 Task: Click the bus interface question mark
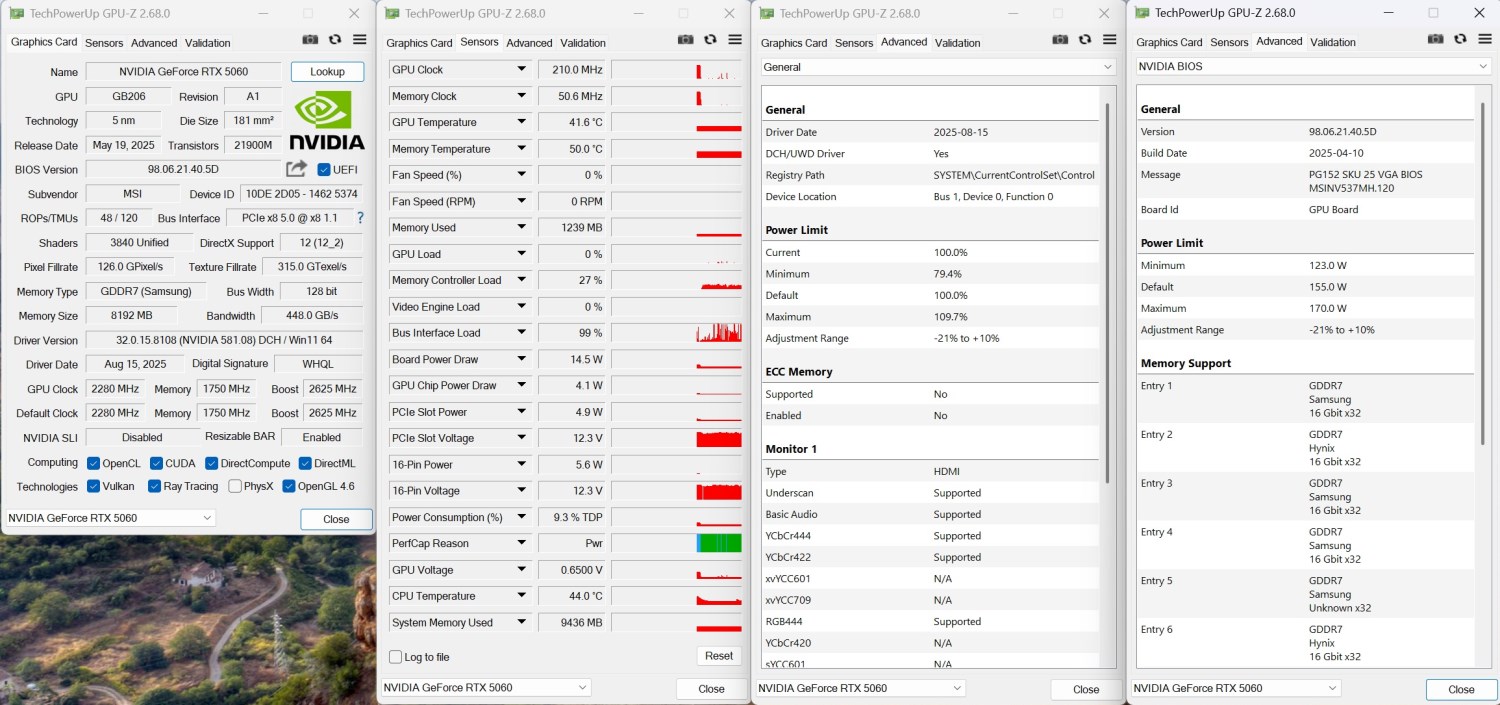coord(360,218)
